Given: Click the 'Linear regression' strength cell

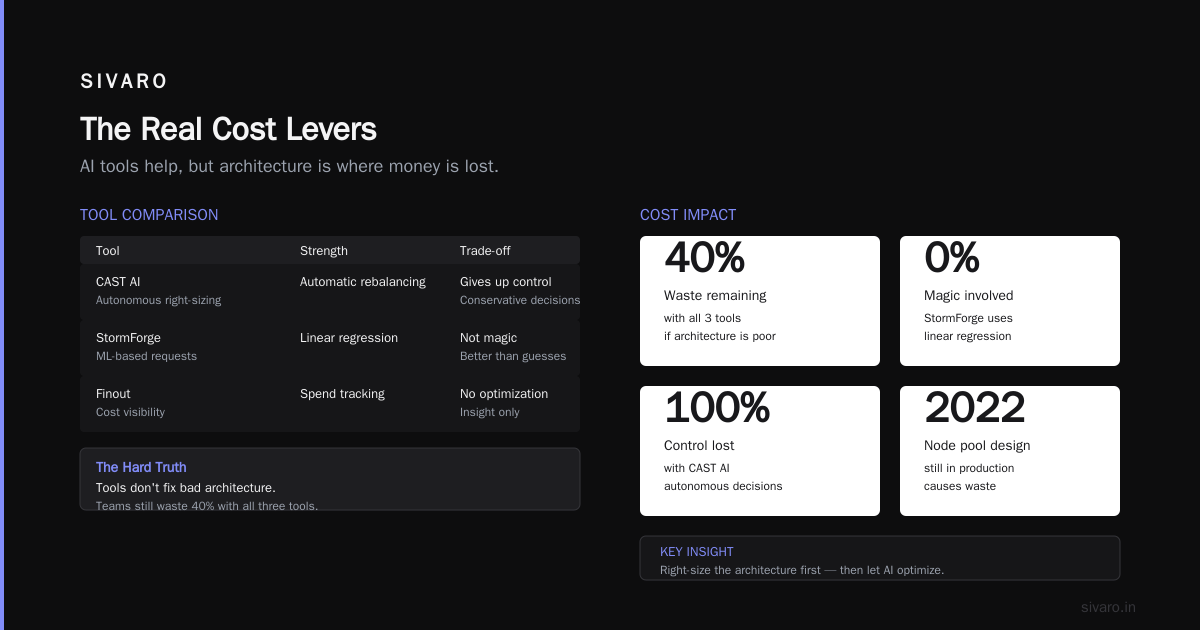Looking at the screenshot, I should (349, 338).
